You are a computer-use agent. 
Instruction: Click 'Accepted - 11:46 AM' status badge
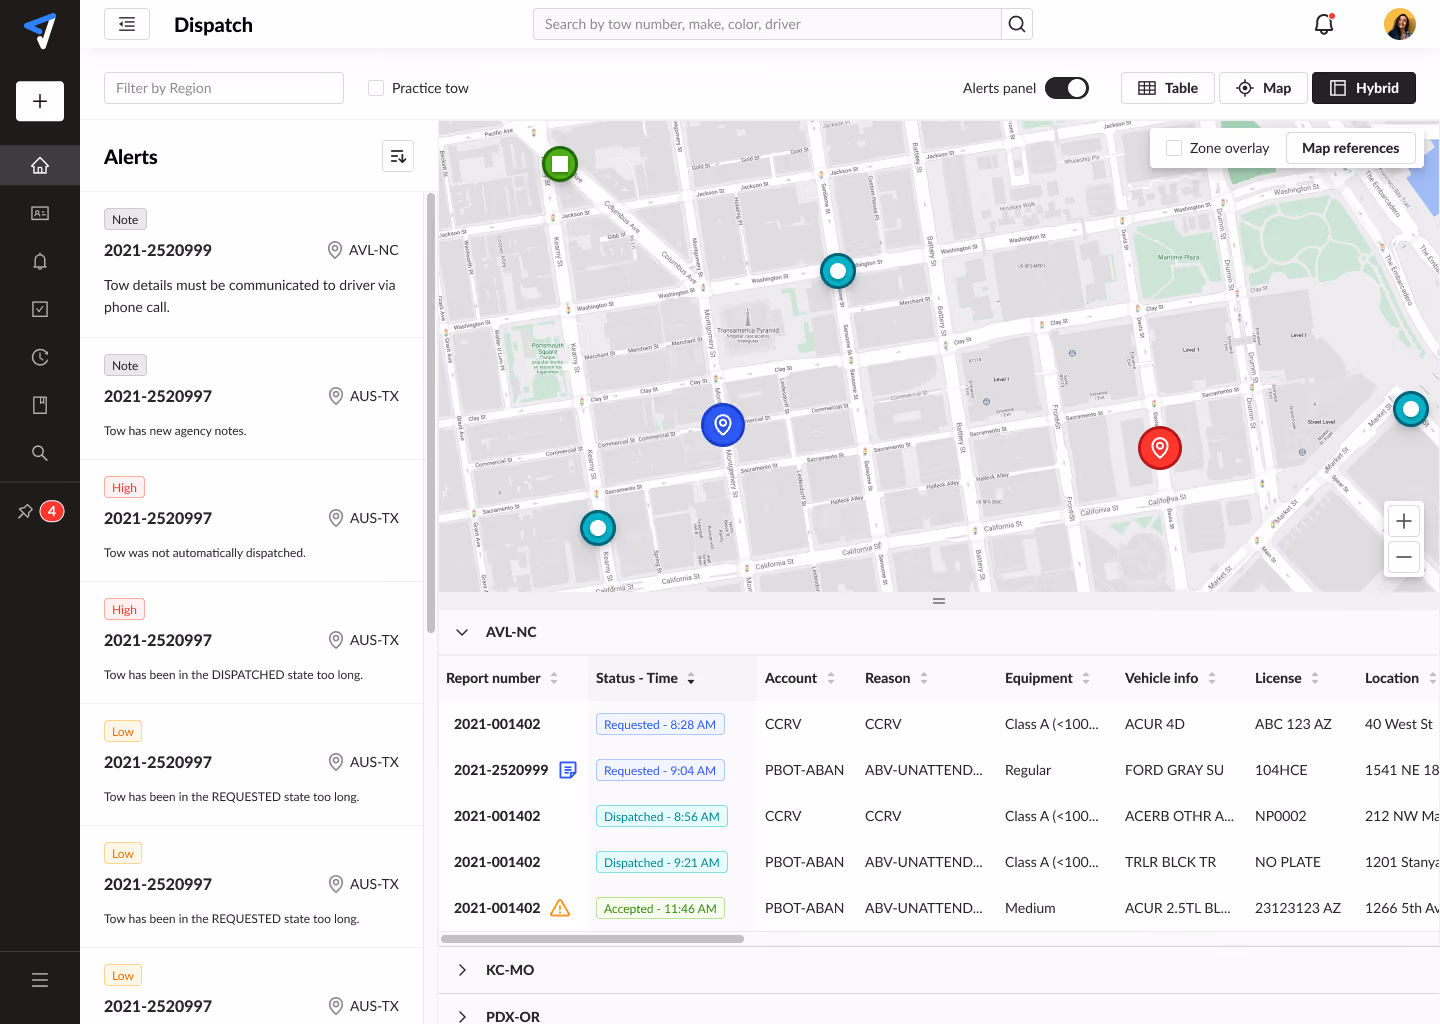coord(660,908)
